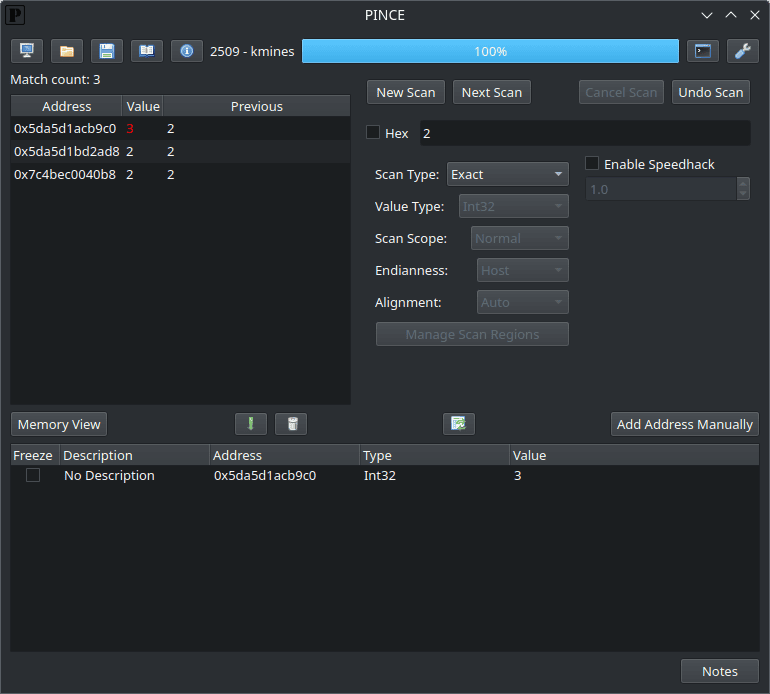770x694 pixels.
Task: Click Manage Scan Regions button
Action: tap(472, 334)
